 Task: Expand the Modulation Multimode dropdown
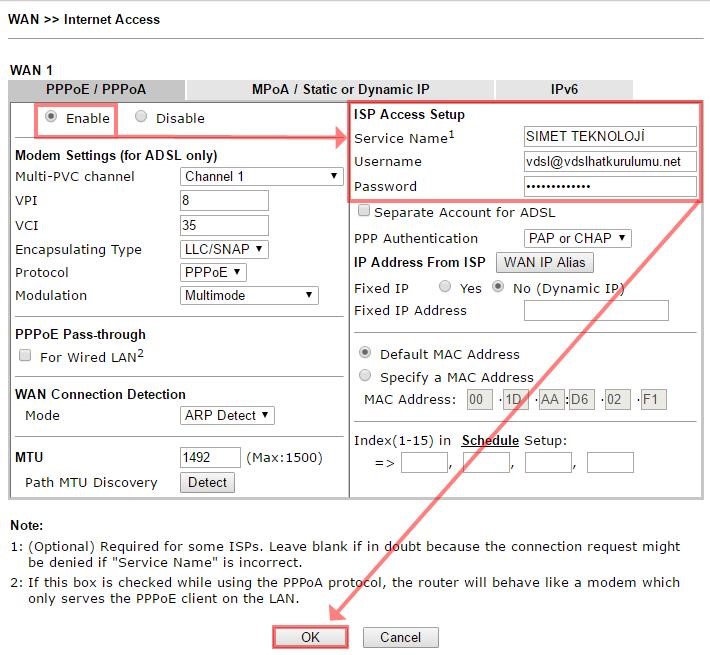click(249, 295)
